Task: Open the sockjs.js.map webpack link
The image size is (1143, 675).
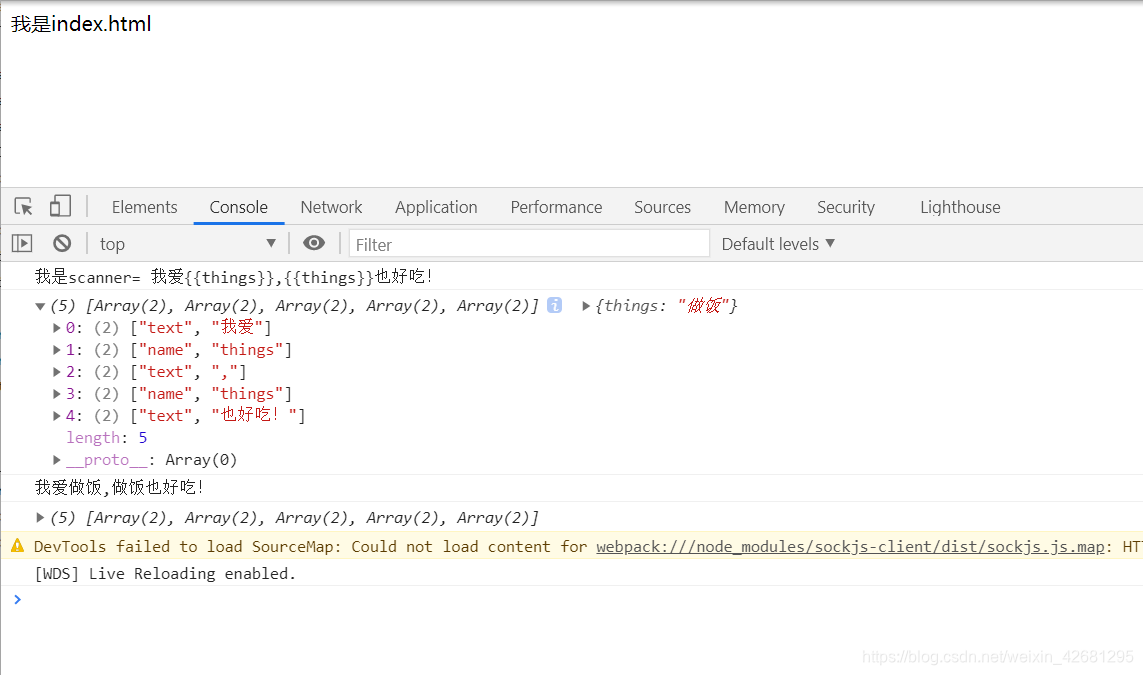Action: click(x=850, y=547)
